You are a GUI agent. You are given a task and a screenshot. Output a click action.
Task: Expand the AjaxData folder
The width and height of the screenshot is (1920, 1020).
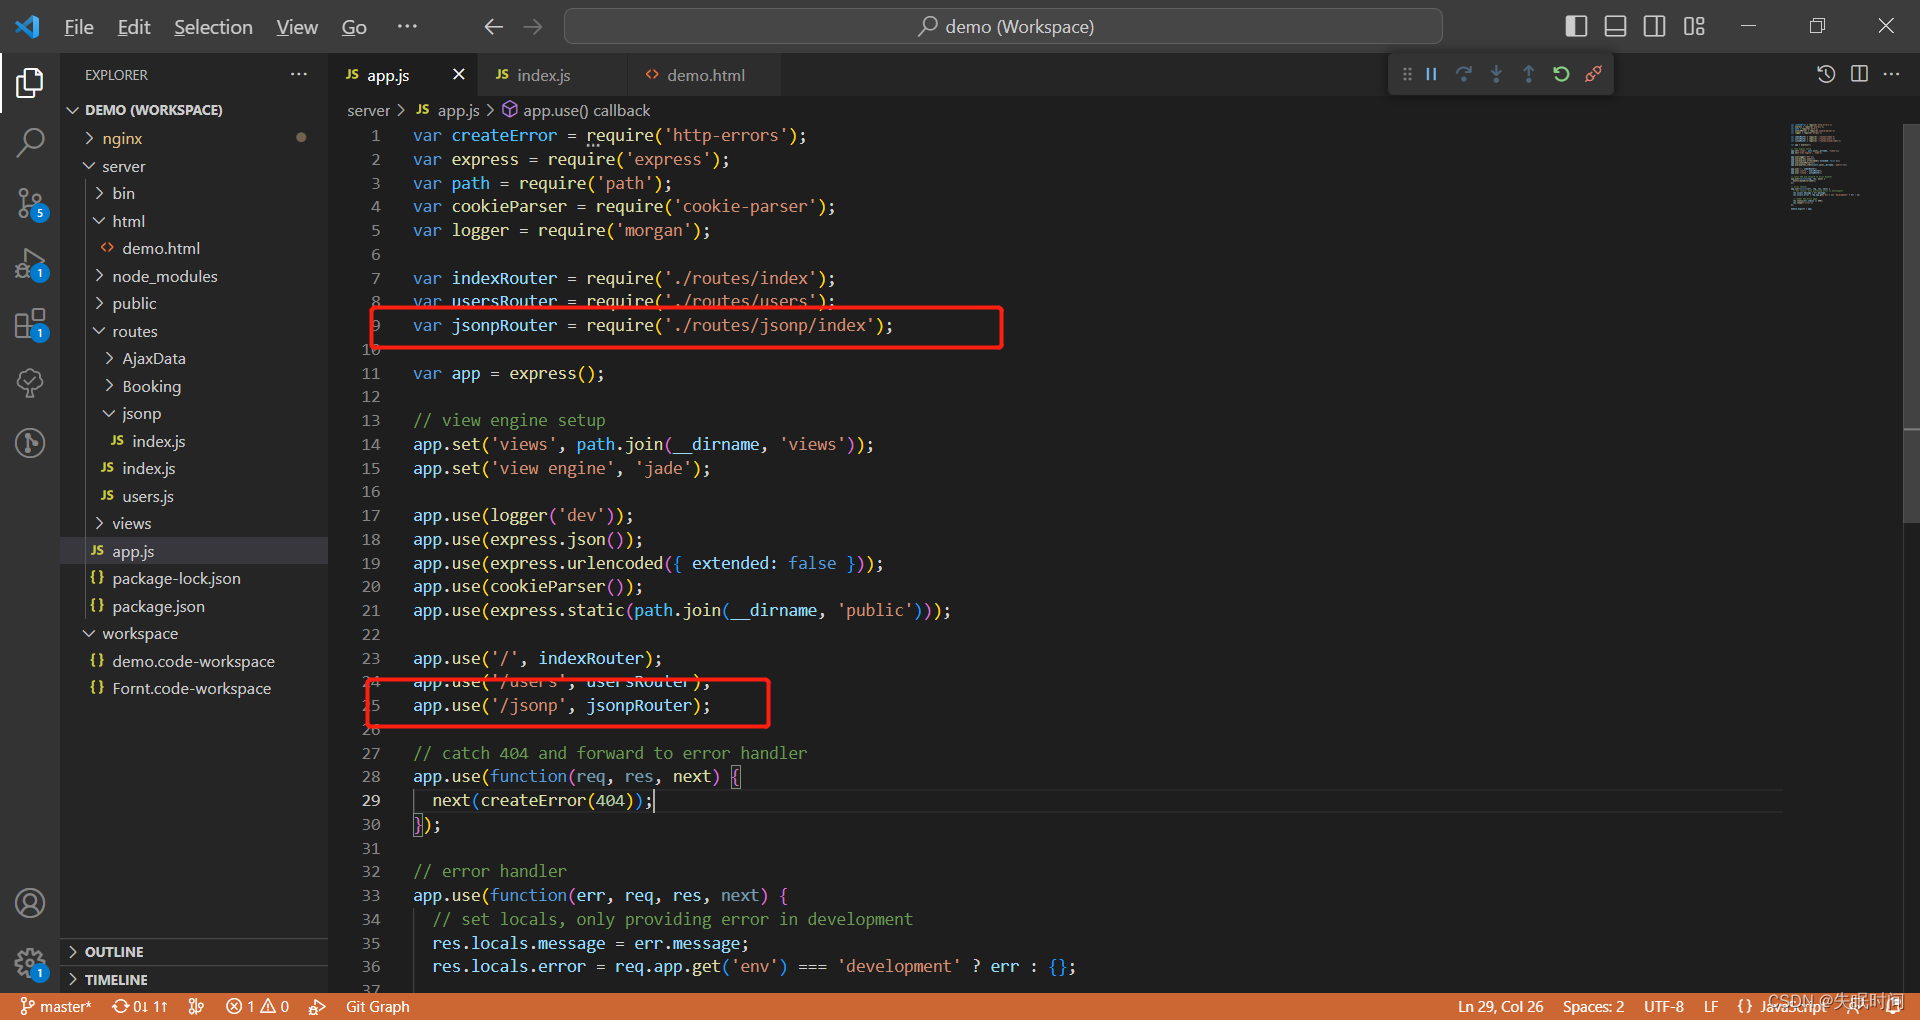pyautogui.click(x=194, y=358)
